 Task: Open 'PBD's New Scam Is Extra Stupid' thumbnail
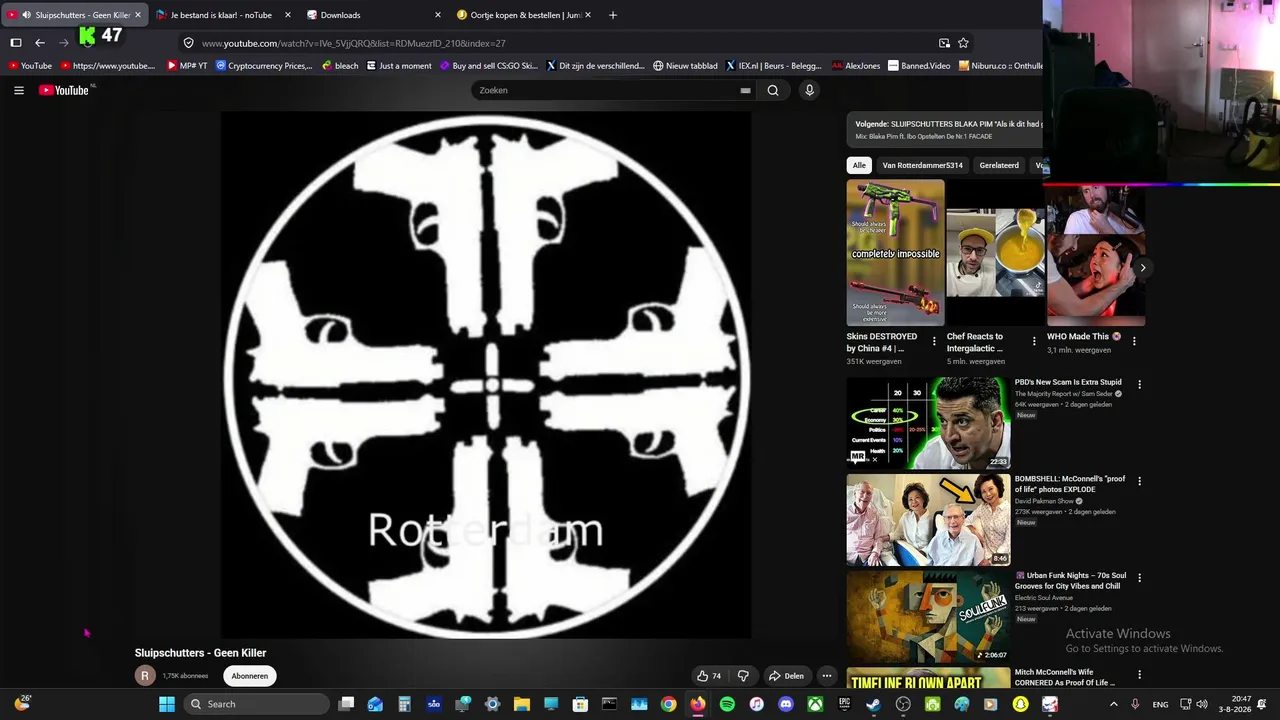pyautogui.click(x=928, y=423)
